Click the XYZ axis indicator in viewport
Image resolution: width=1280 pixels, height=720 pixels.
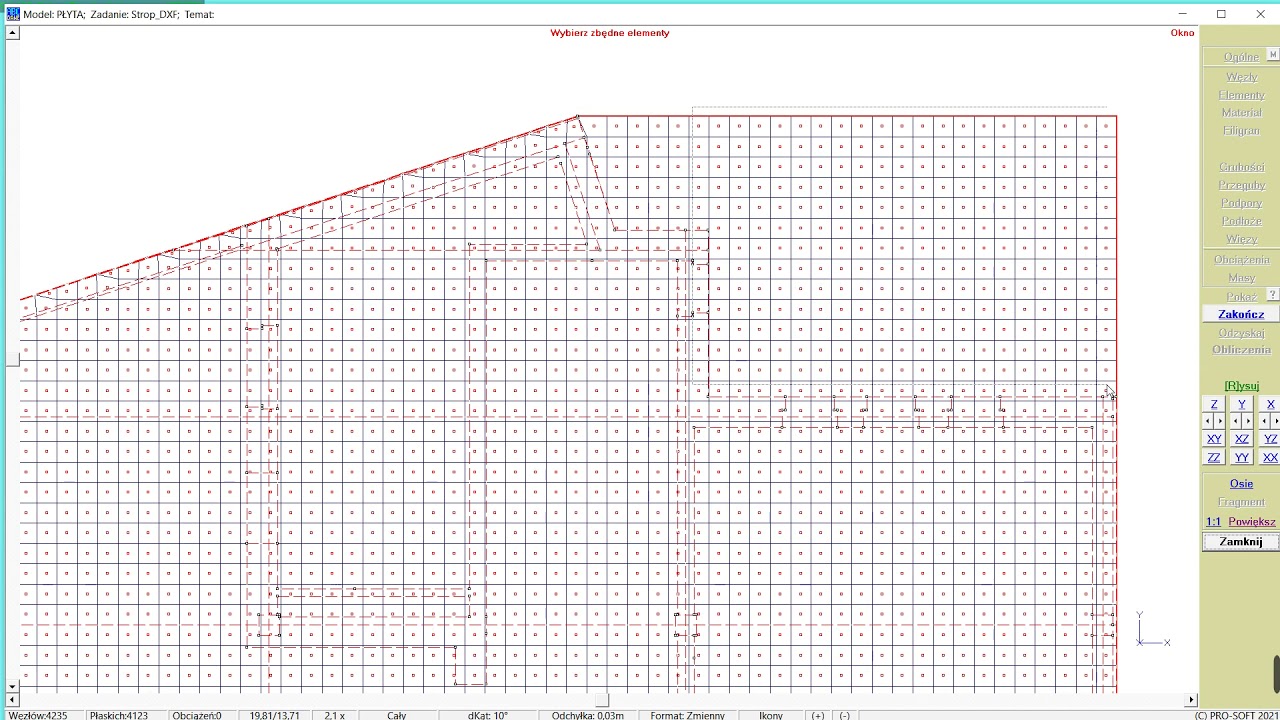pos(1152,631)
